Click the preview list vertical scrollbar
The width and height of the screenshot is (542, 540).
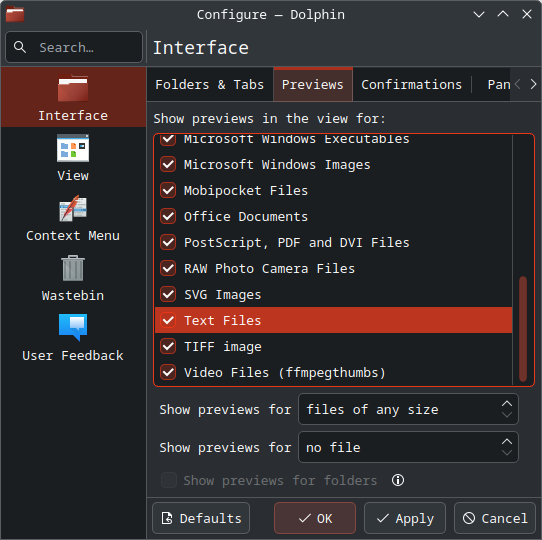(523, 329)
